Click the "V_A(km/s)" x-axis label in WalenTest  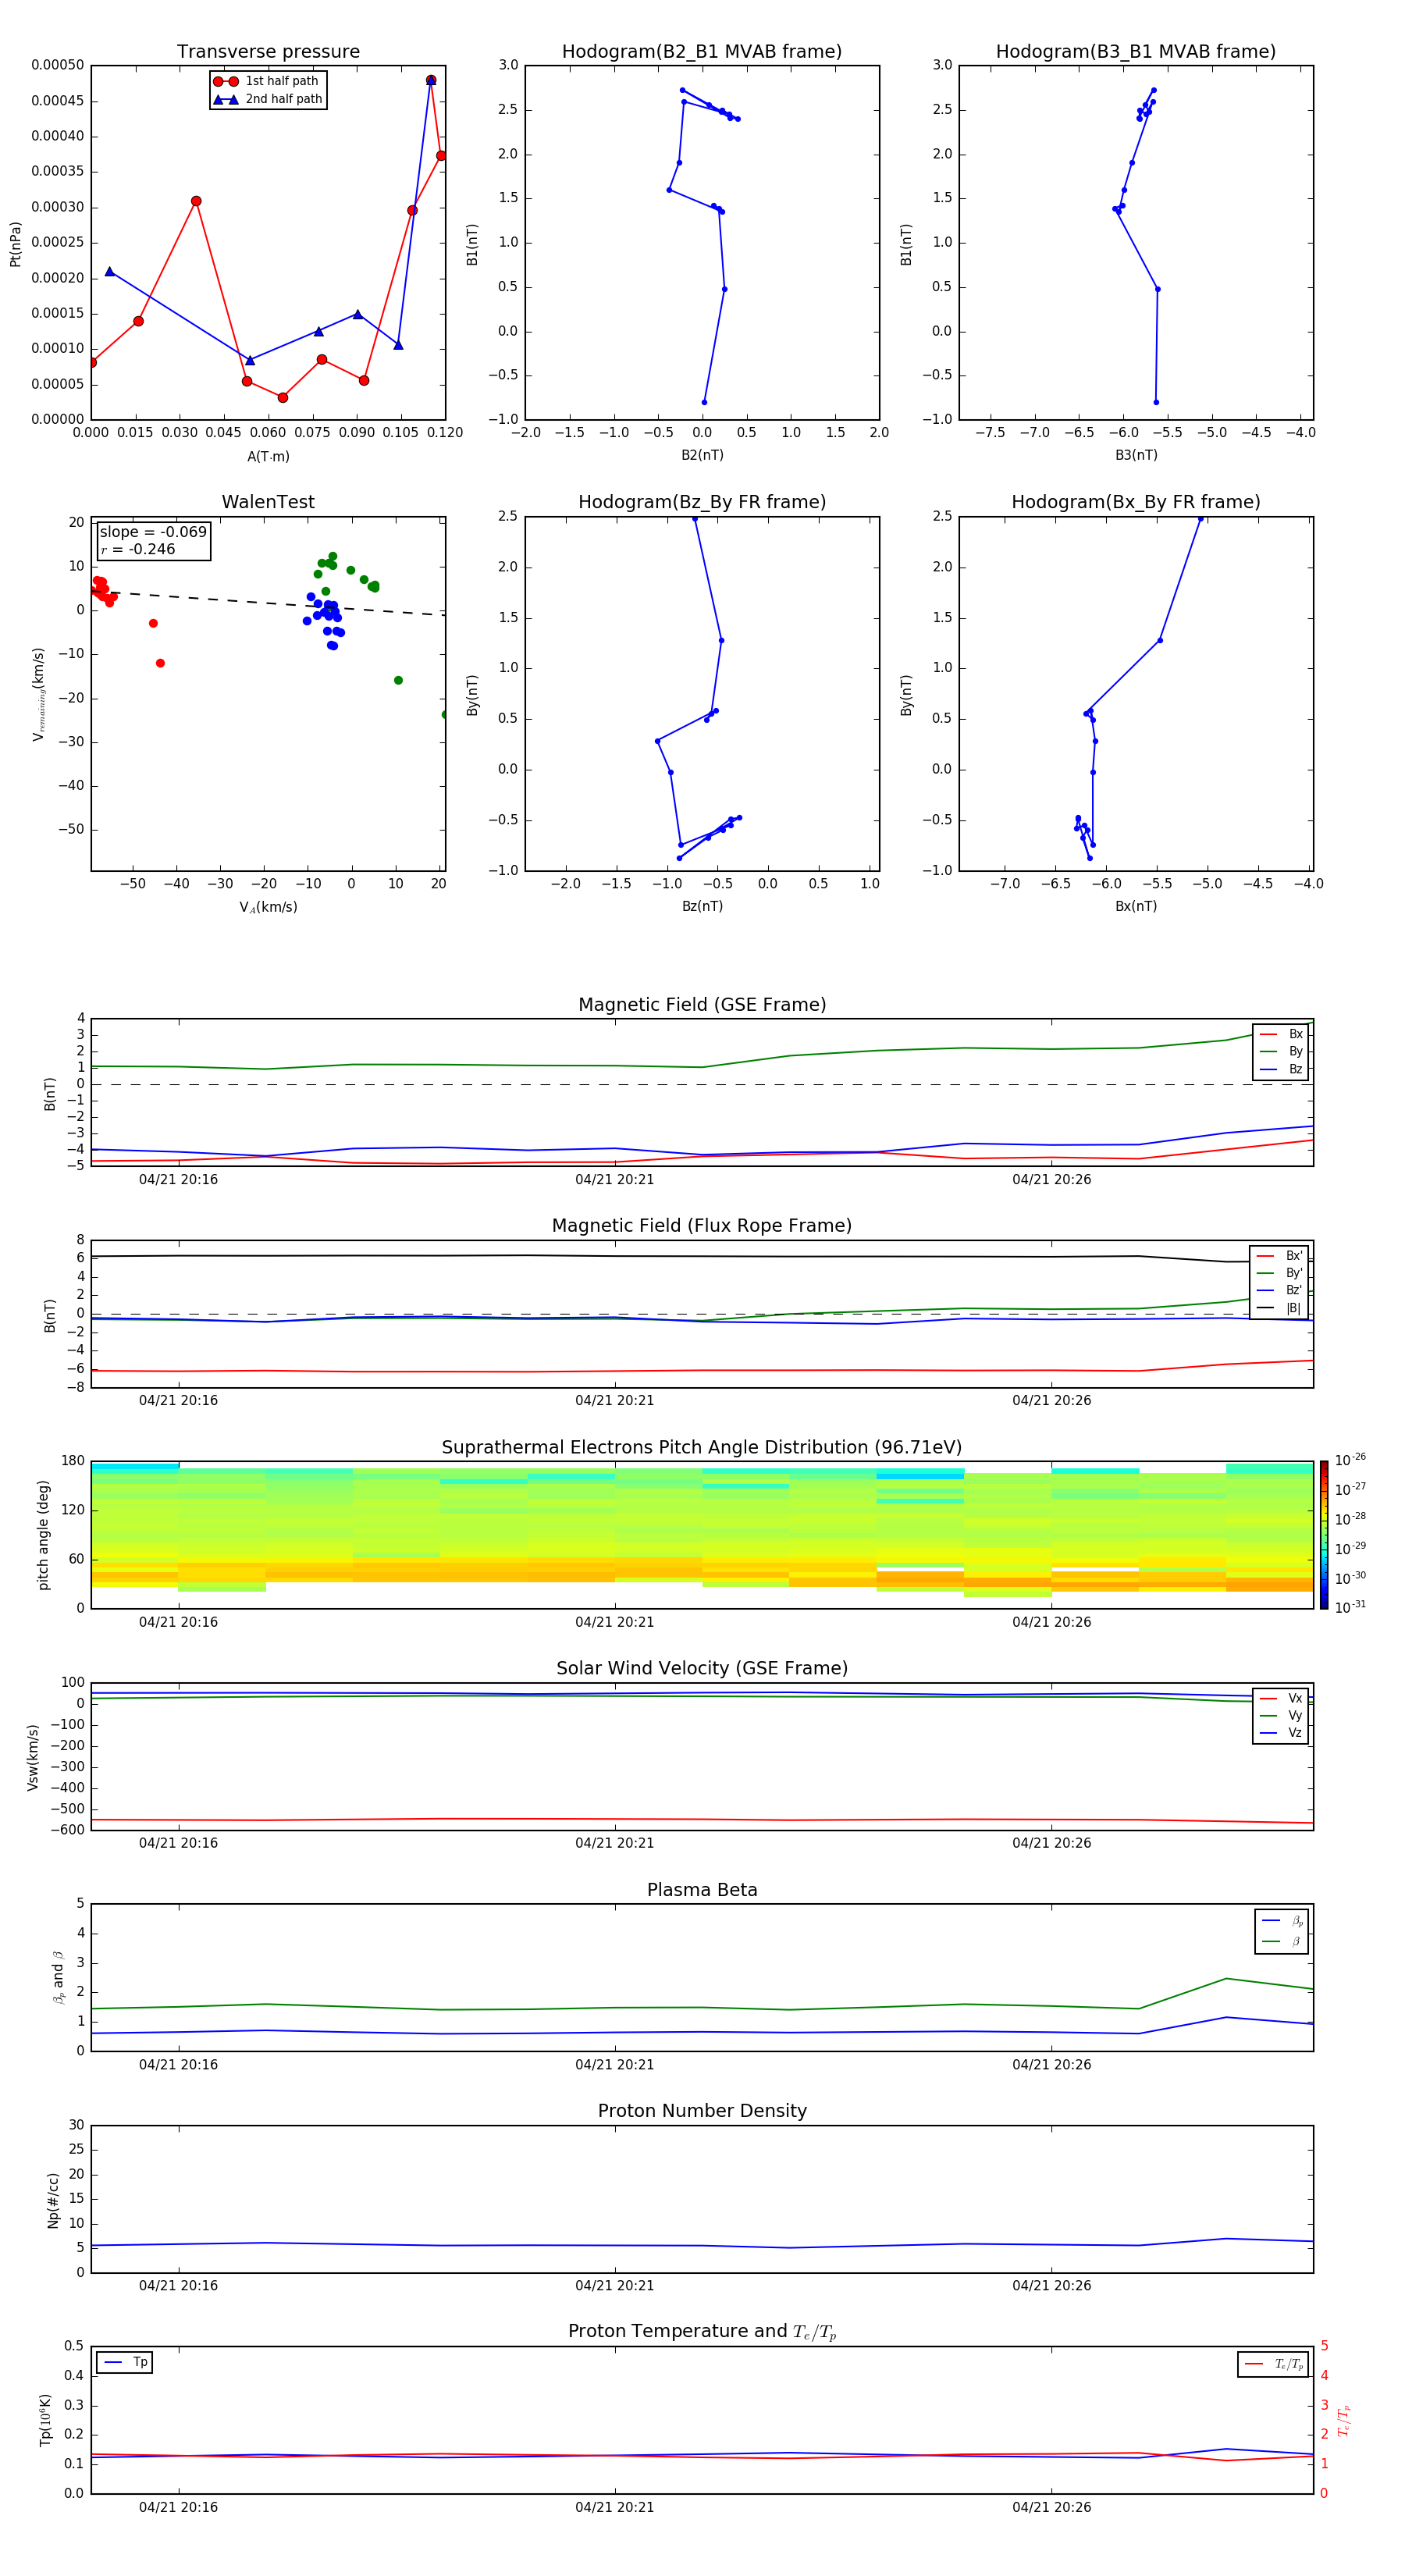point(268,907)
